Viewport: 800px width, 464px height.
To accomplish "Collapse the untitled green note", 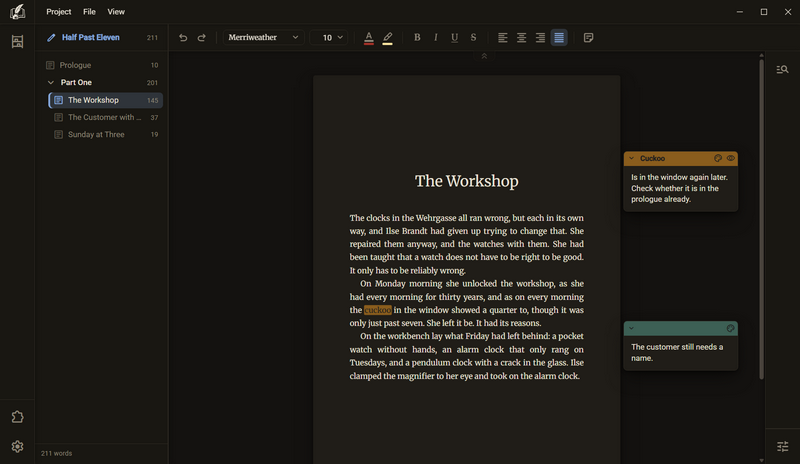I will 631,328.
